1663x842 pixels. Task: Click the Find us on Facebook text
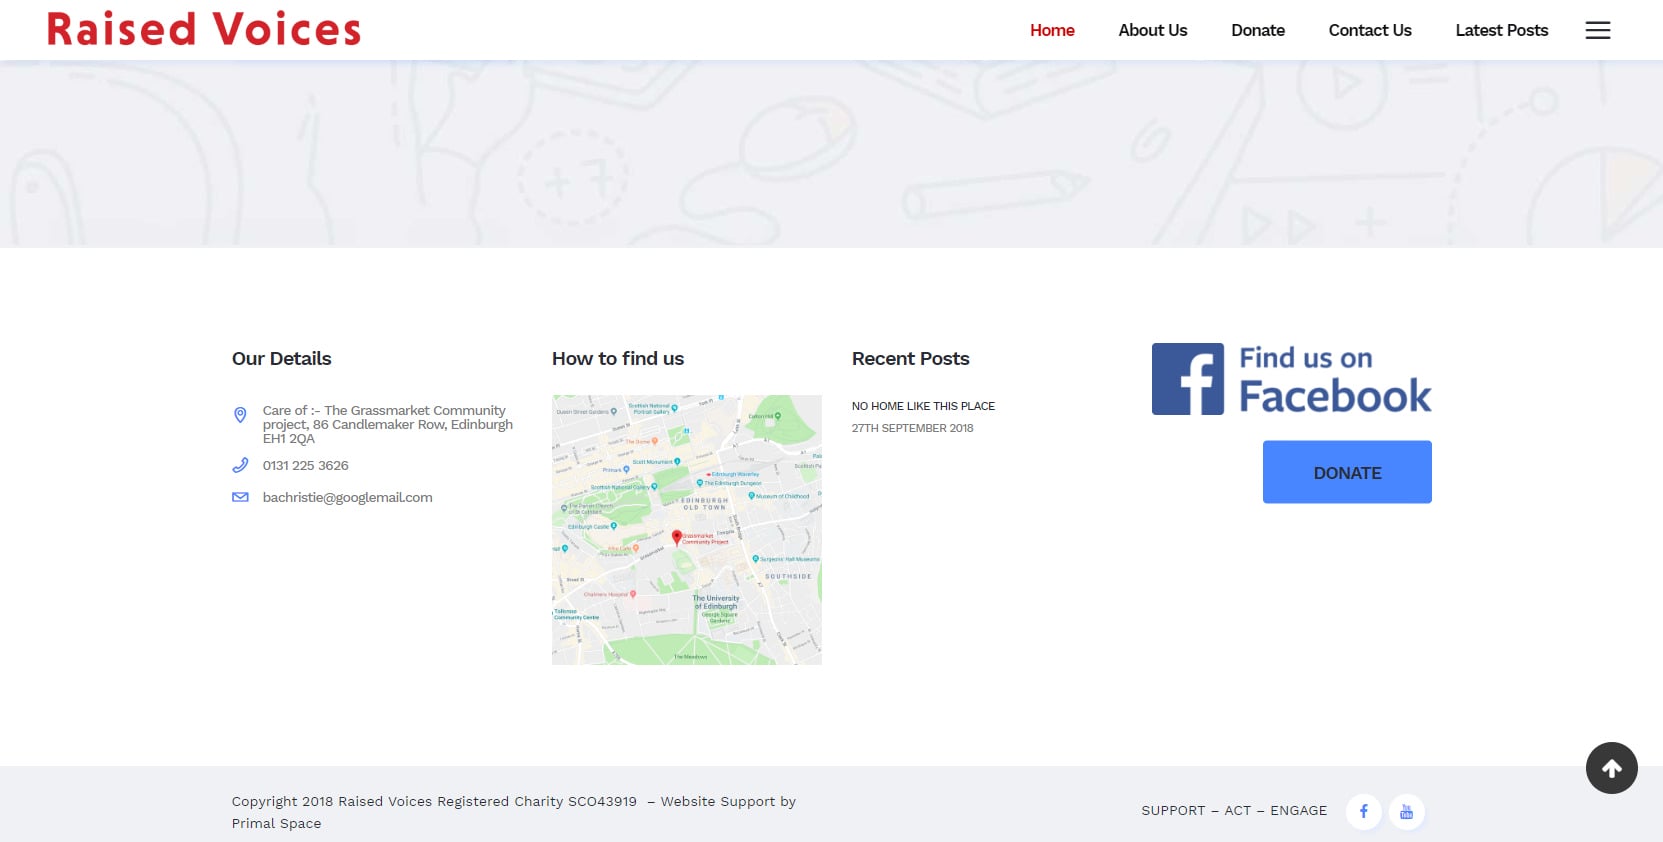tap(1335, 379)
